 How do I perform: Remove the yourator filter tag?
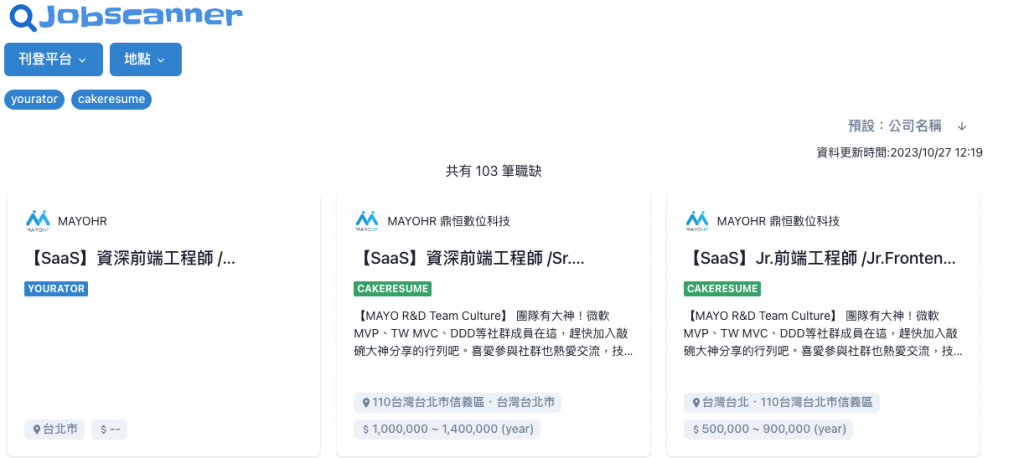tap(35, 100)
